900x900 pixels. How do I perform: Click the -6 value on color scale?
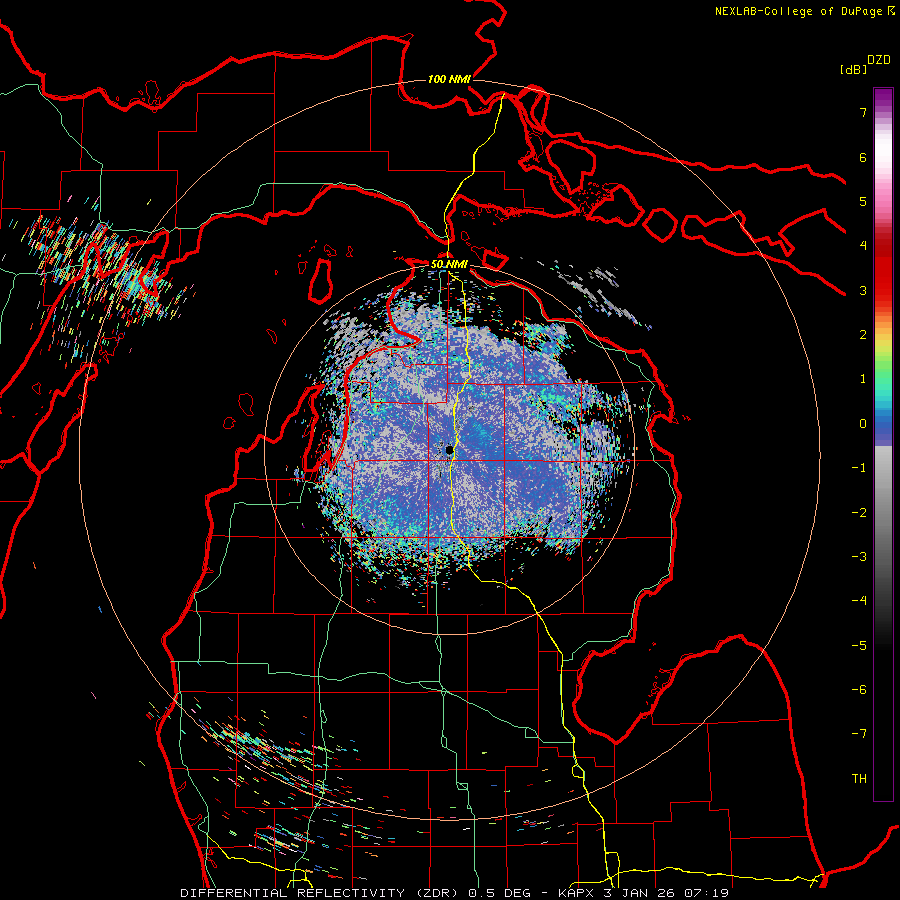[x=859, y=690]
